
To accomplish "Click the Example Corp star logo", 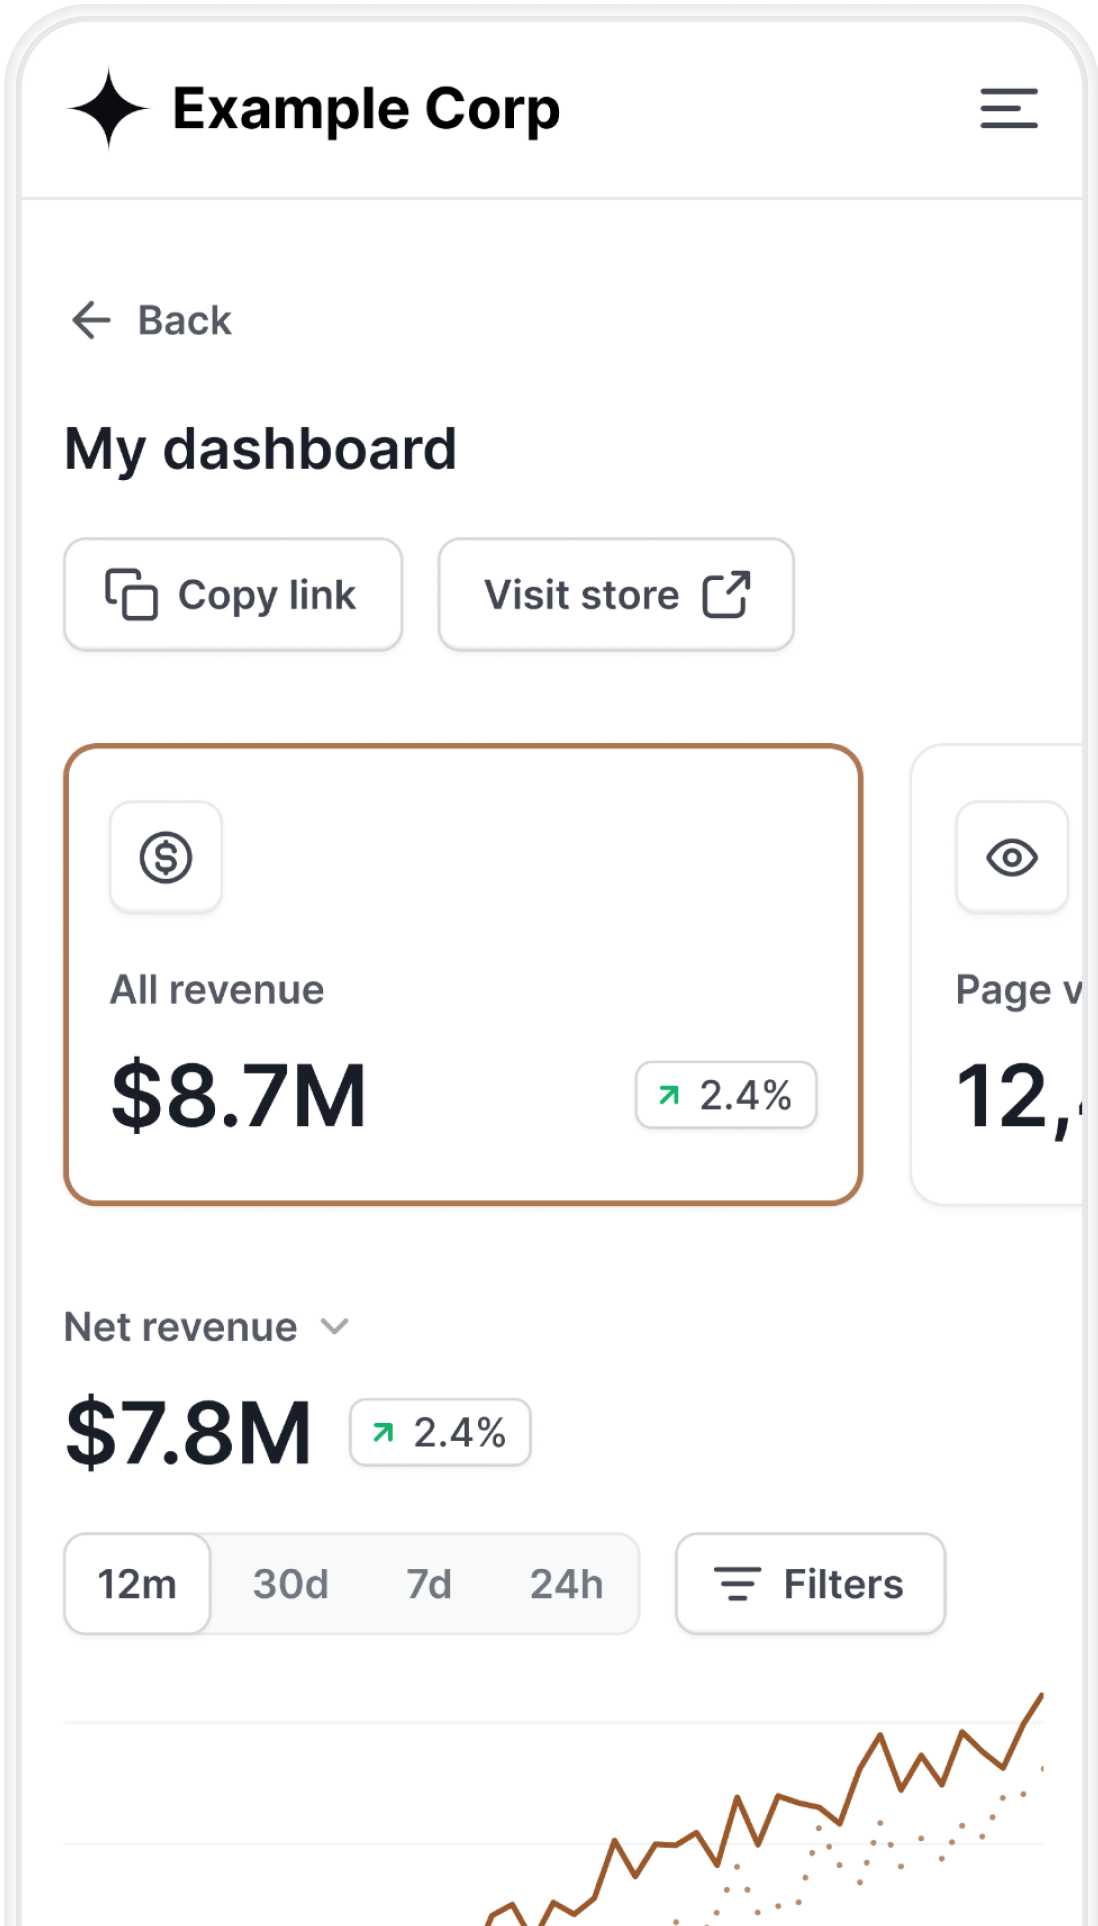I will (x=108, y=109).
